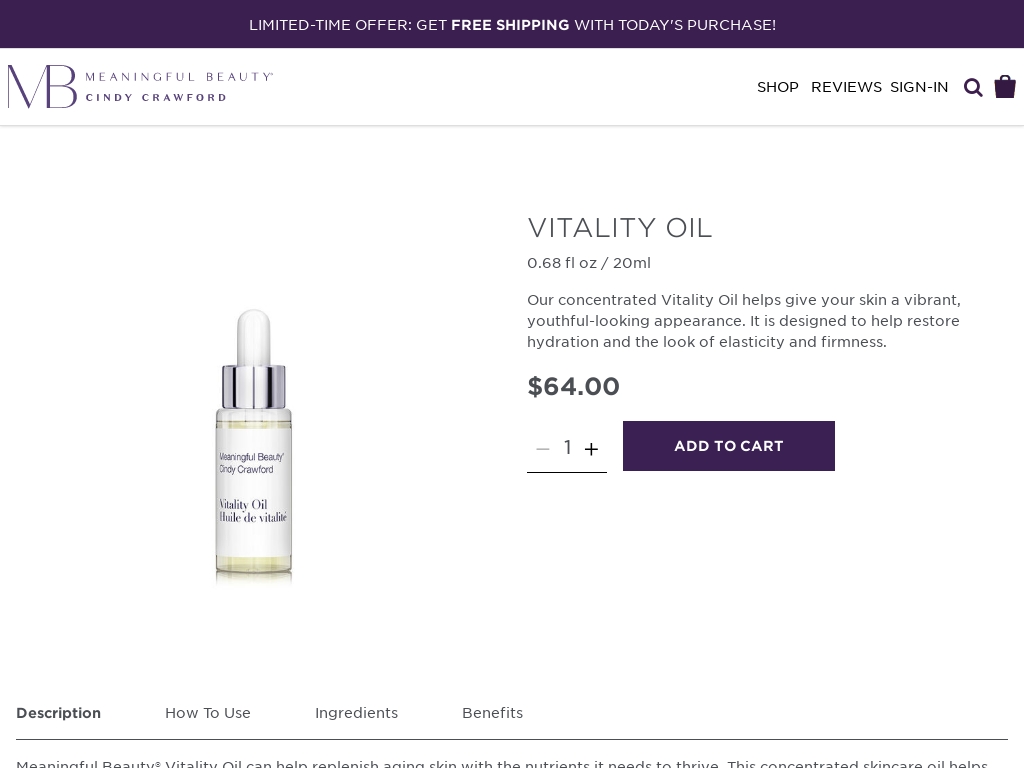This screenshot has width=1024, height=768.
Task: Open the search icon
Action: pyautogui.click(x=972, y=87)
